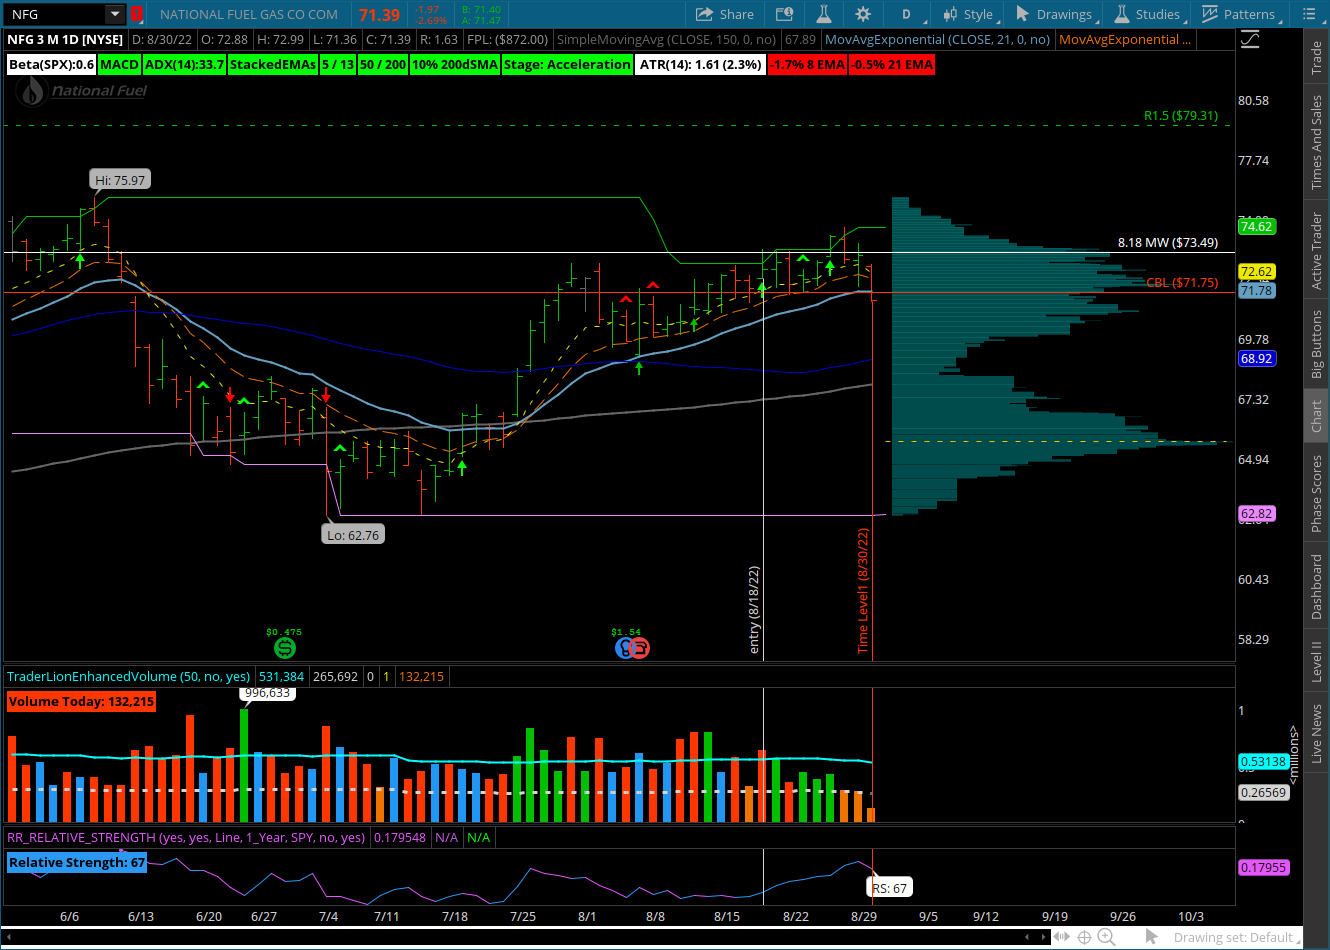1330x950 pixels.
Task: Click the NFG symbol input field
Action: coord(56,14)
